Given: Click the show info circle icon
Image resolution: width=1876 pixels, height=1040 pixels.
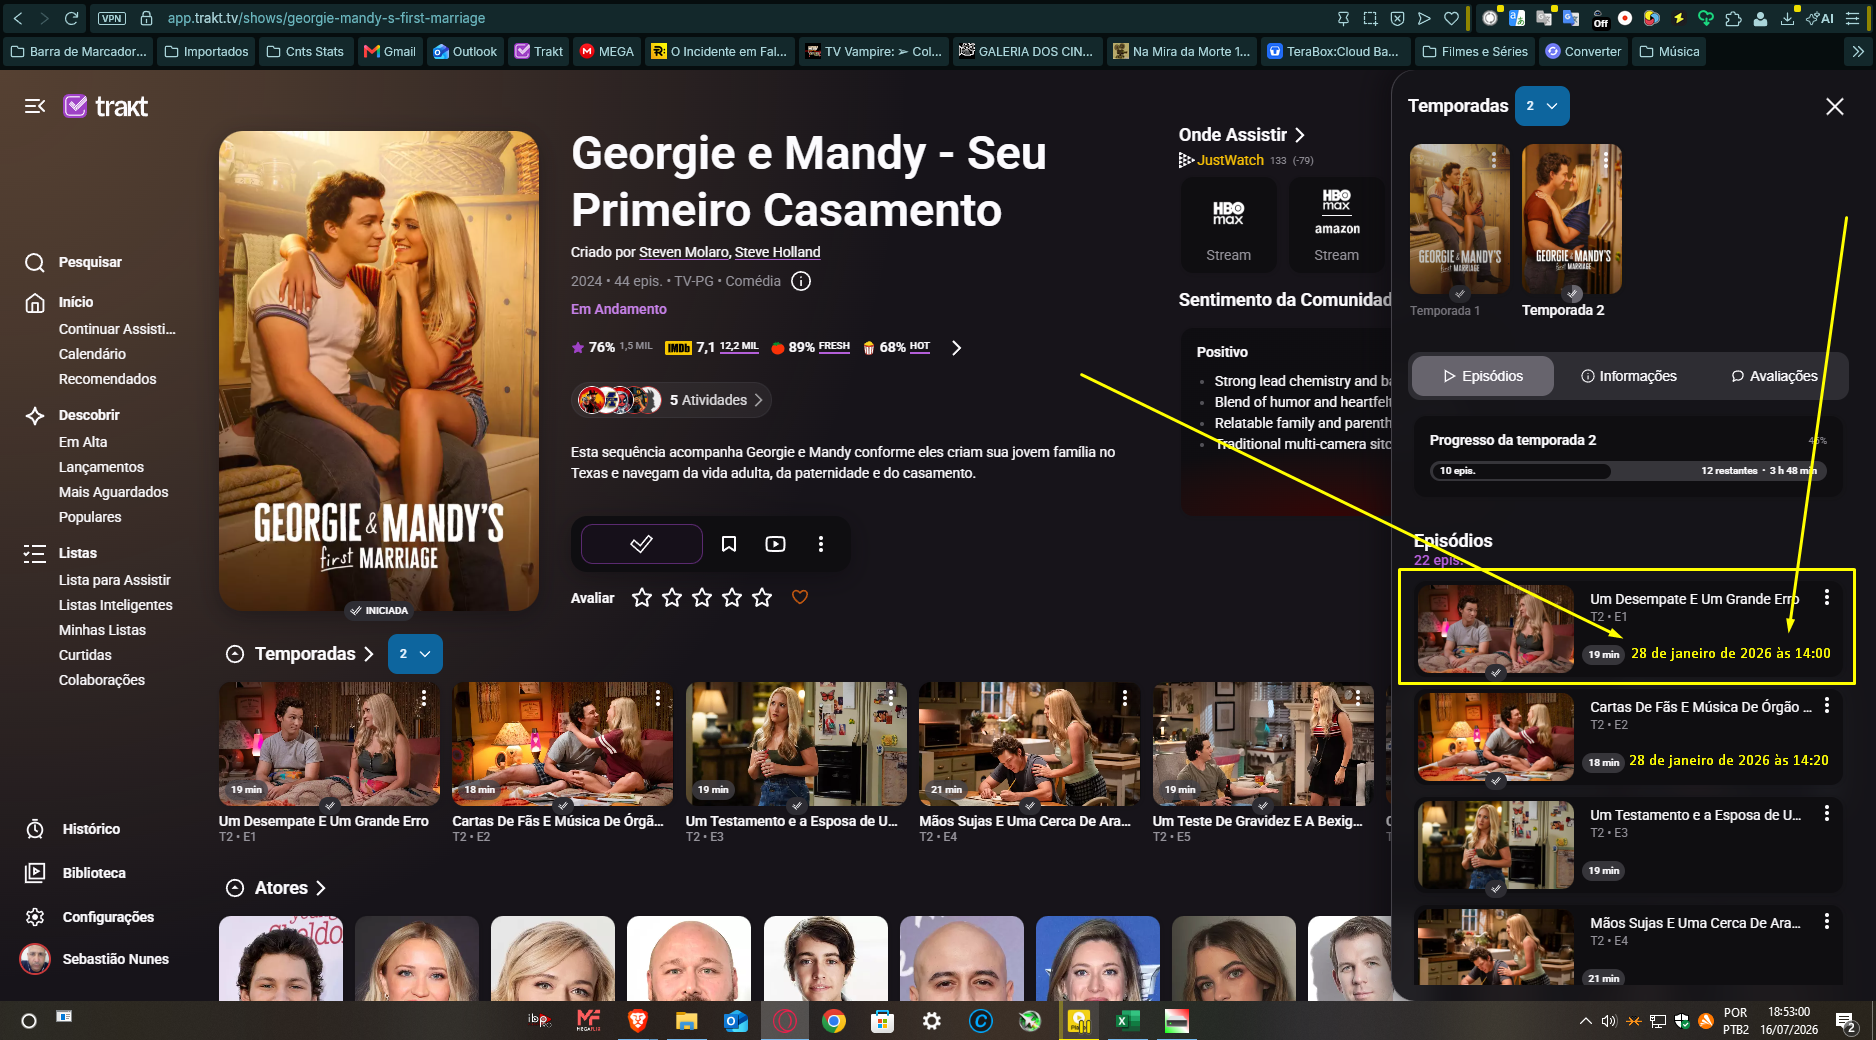Looking at the screenshot, I should click(x=801, y=281).
